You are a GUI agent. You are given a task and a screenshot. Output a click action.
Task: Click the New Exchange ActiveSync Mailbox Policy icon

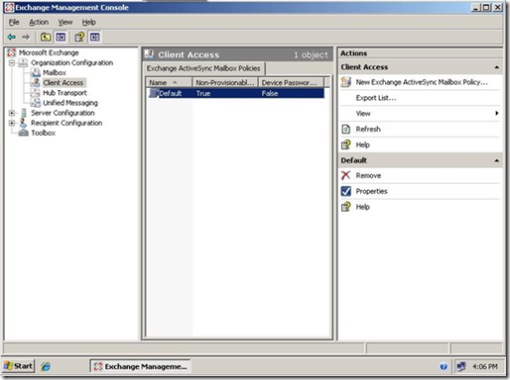[346, 82]
